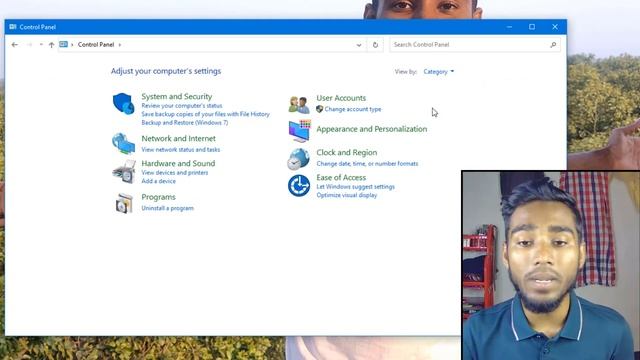Open the Clock and Region globe clock icon

tap(298, 159)
